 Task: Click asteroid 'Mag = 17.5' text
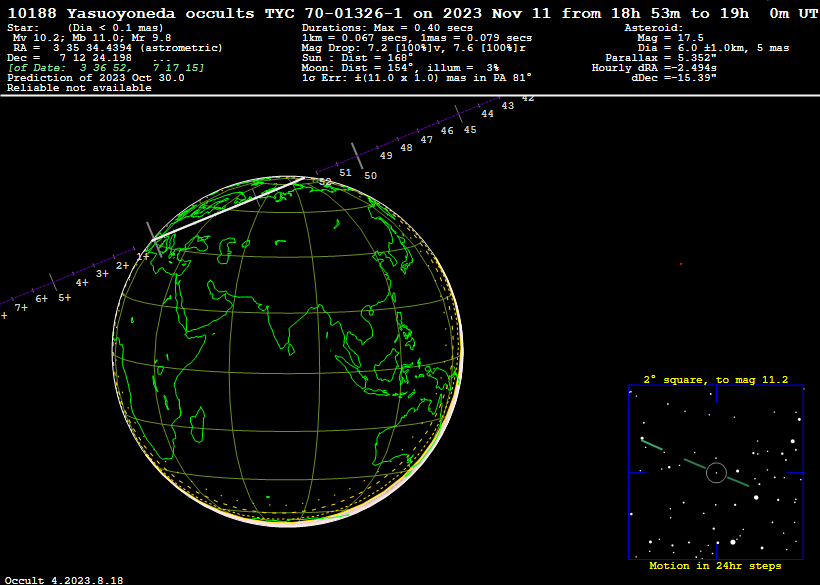(670, 38)
